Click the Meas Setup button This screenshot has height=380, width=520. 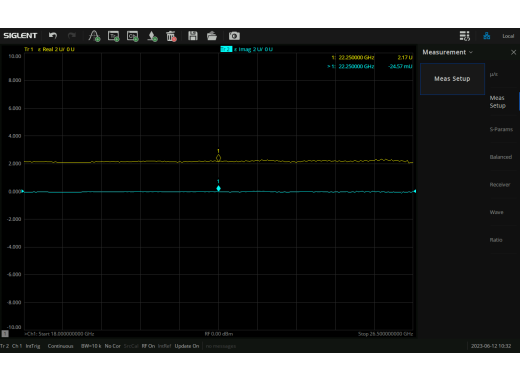[x=452, y=79]
